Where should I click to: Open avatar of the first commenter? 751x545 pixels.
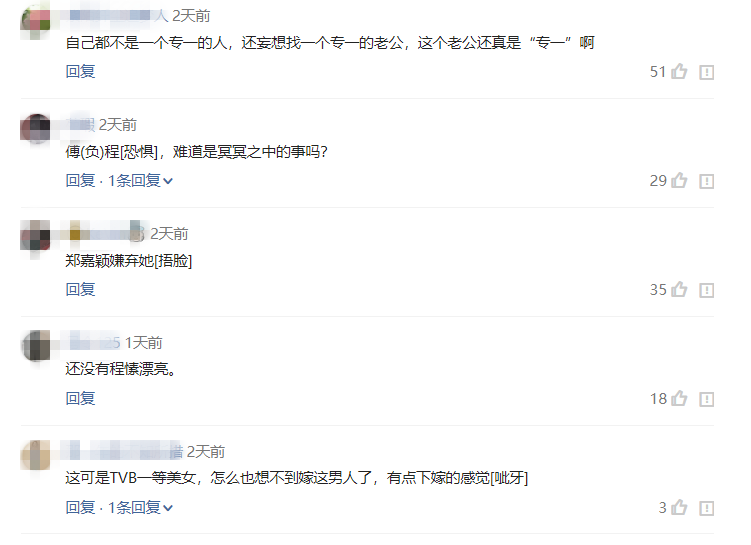point(35,20)
